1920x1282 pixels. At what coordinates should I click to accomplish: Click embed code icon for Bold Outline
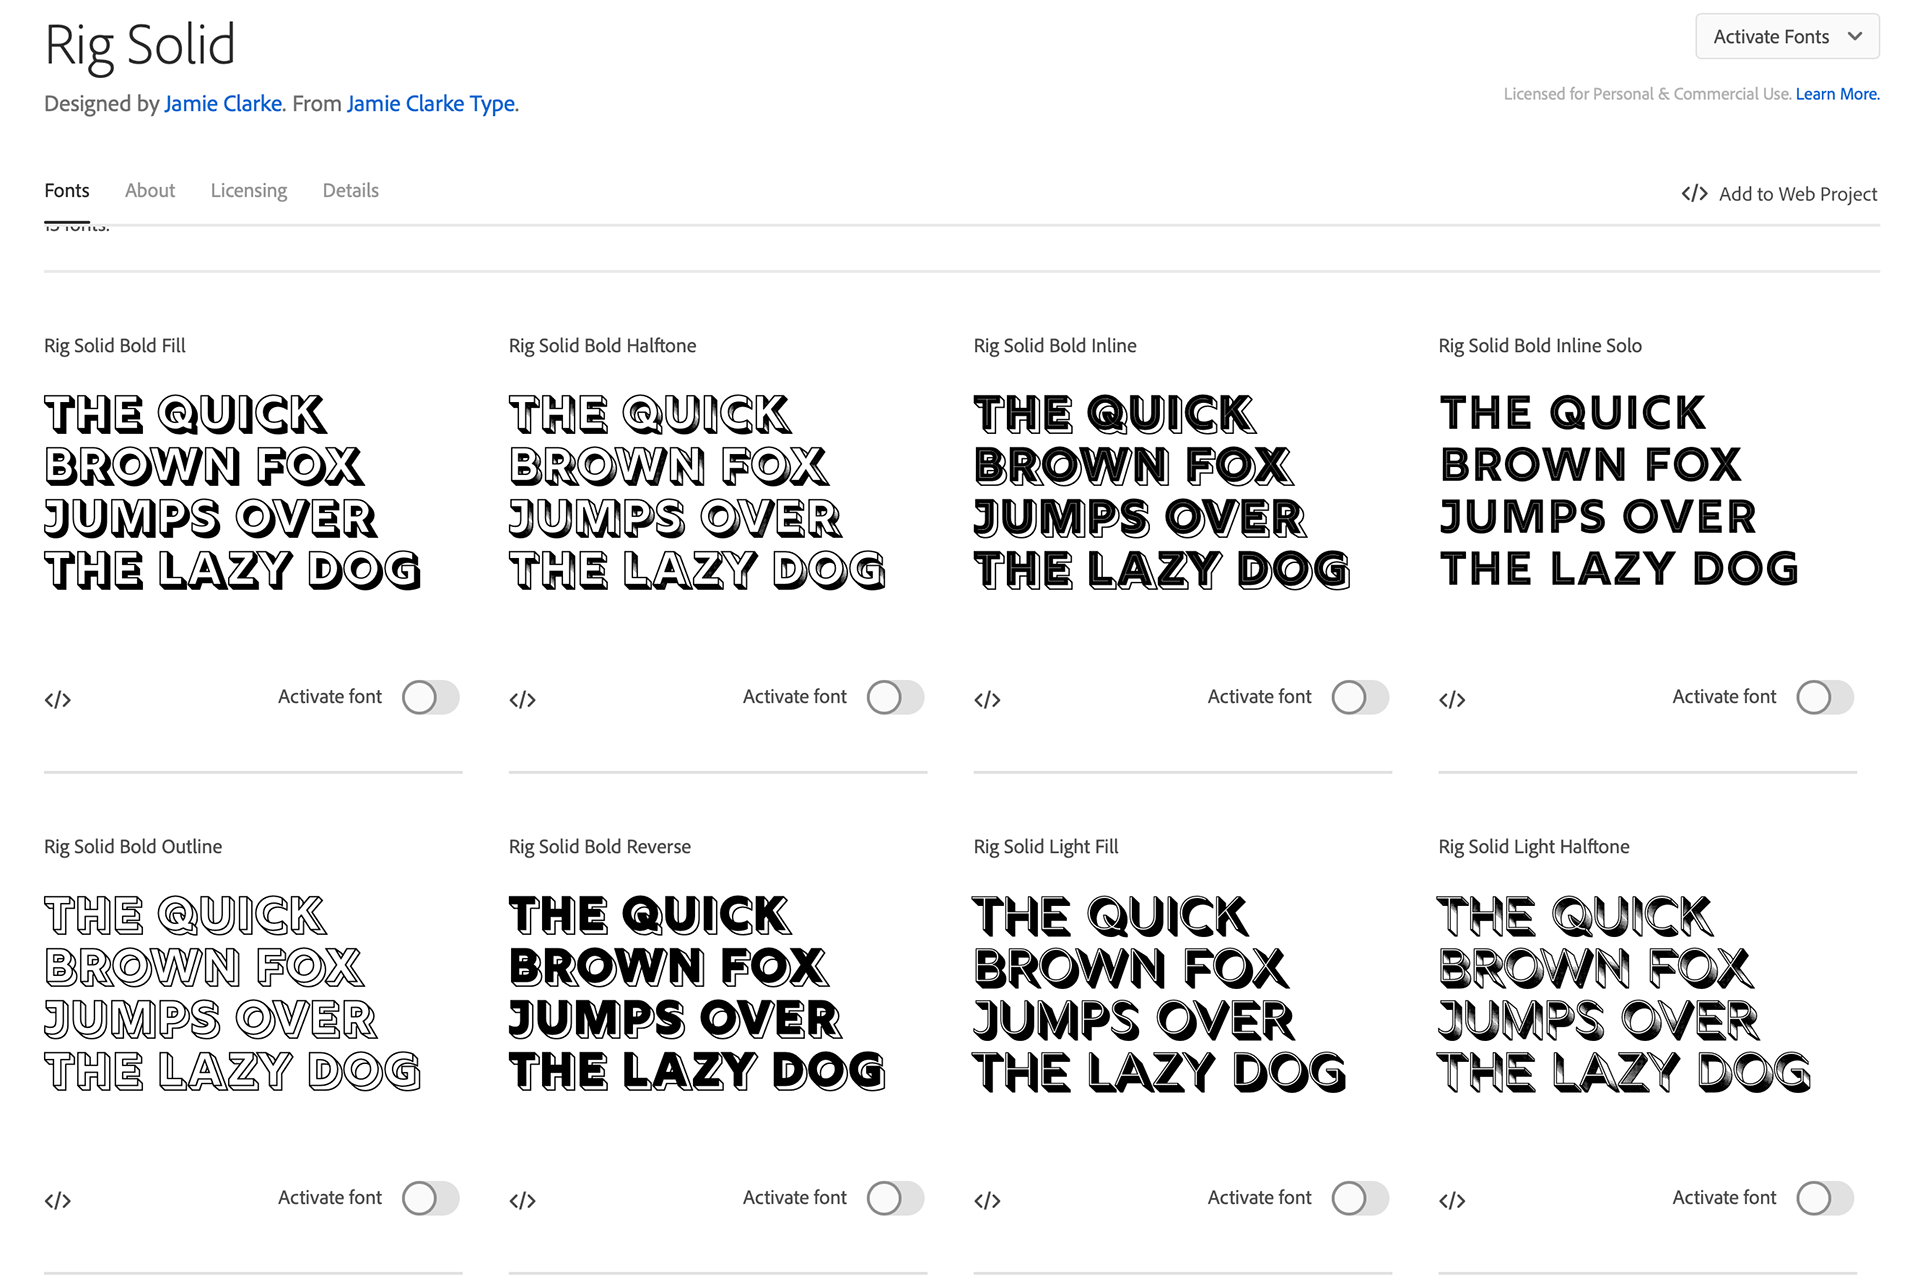(58, 1201)
